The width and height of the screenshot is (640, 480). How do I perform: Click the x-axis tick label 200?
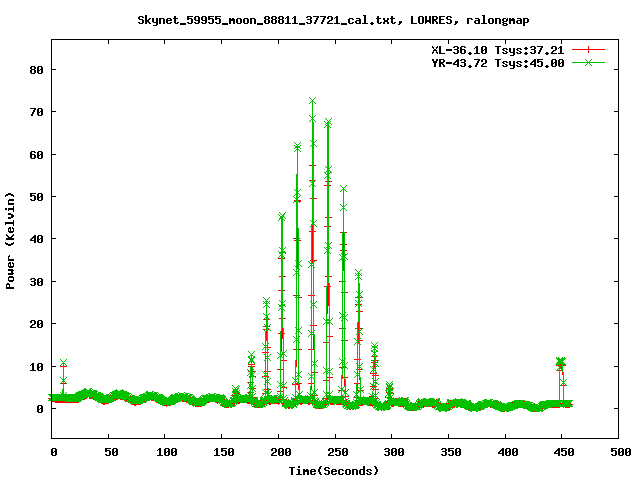click(281, 452)
